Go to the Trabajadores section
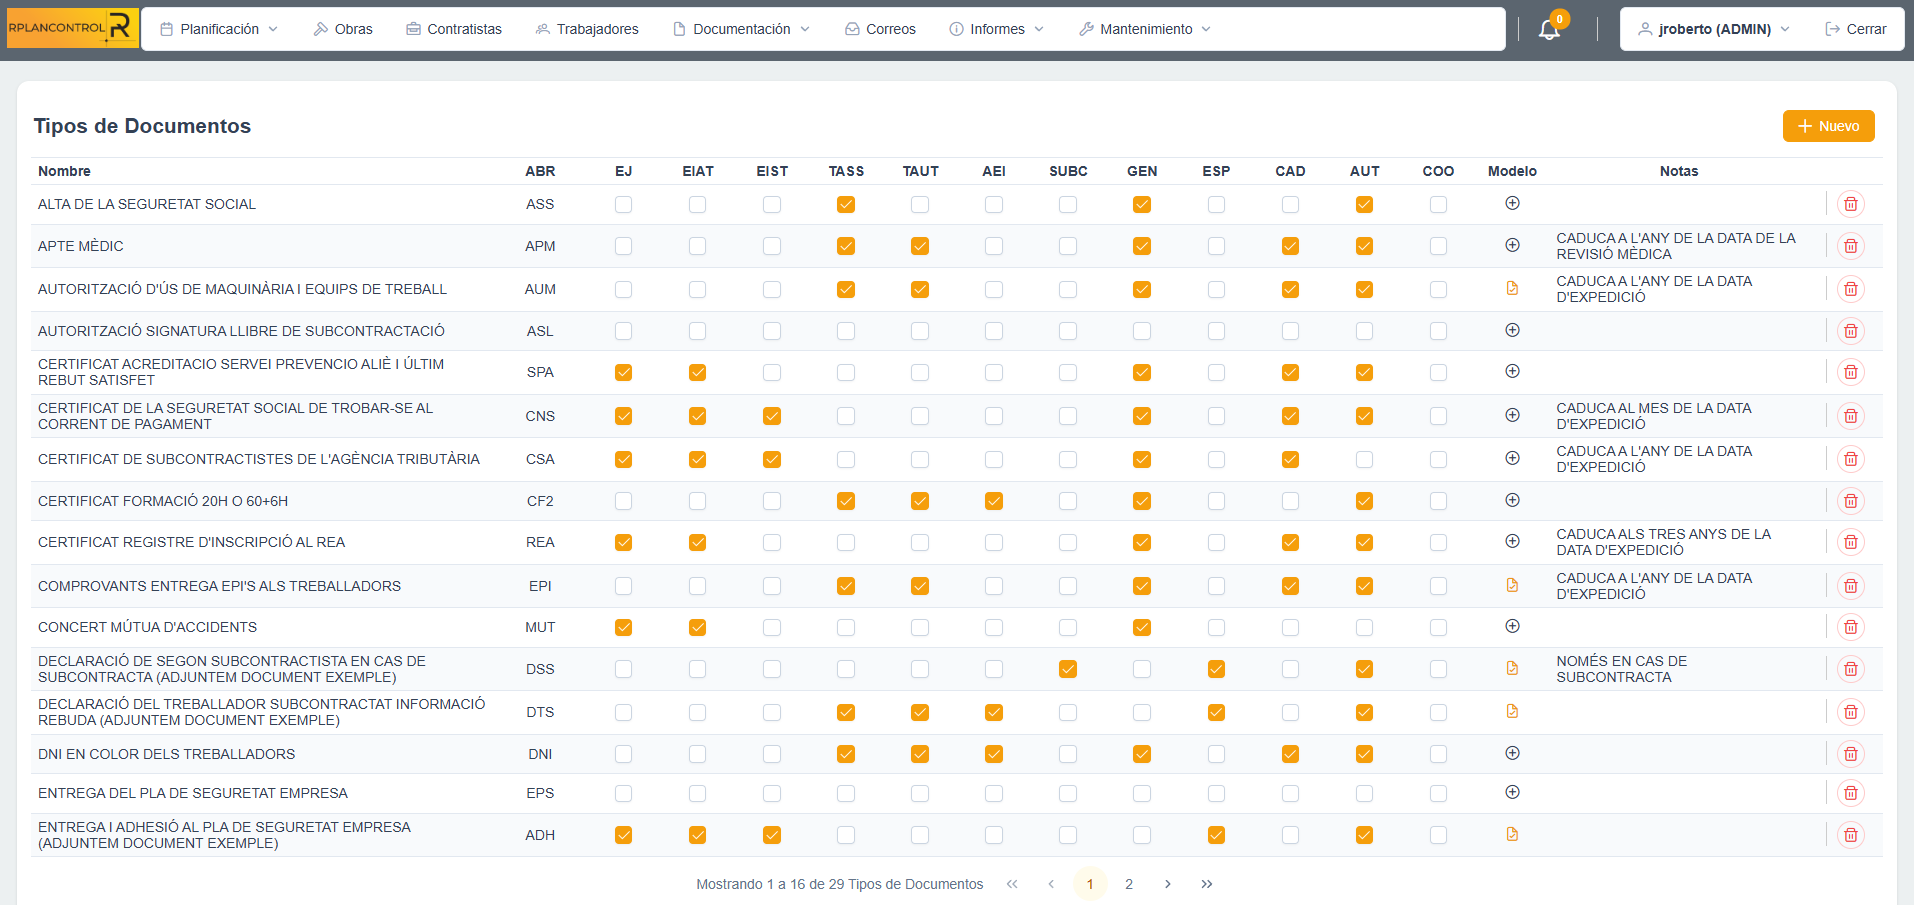The height and width of the screenshot is (905, 1914). tap(587, 29)
